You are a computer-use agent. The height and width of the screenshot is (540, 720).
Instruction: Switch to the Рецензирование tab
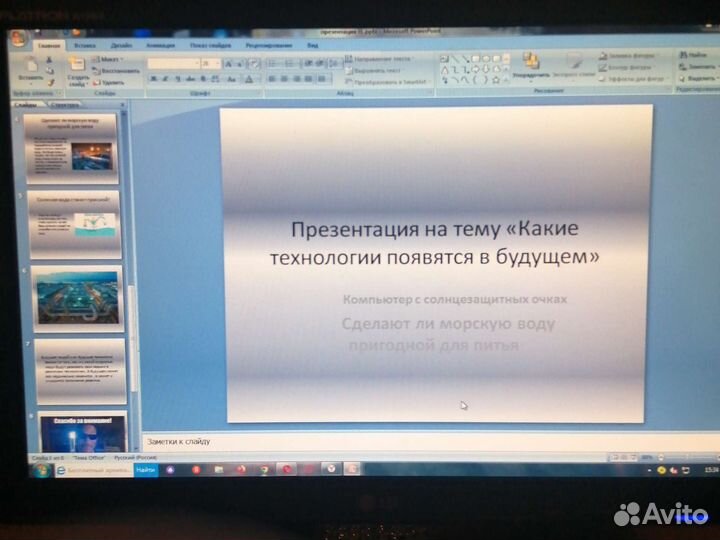pos(269,45)
